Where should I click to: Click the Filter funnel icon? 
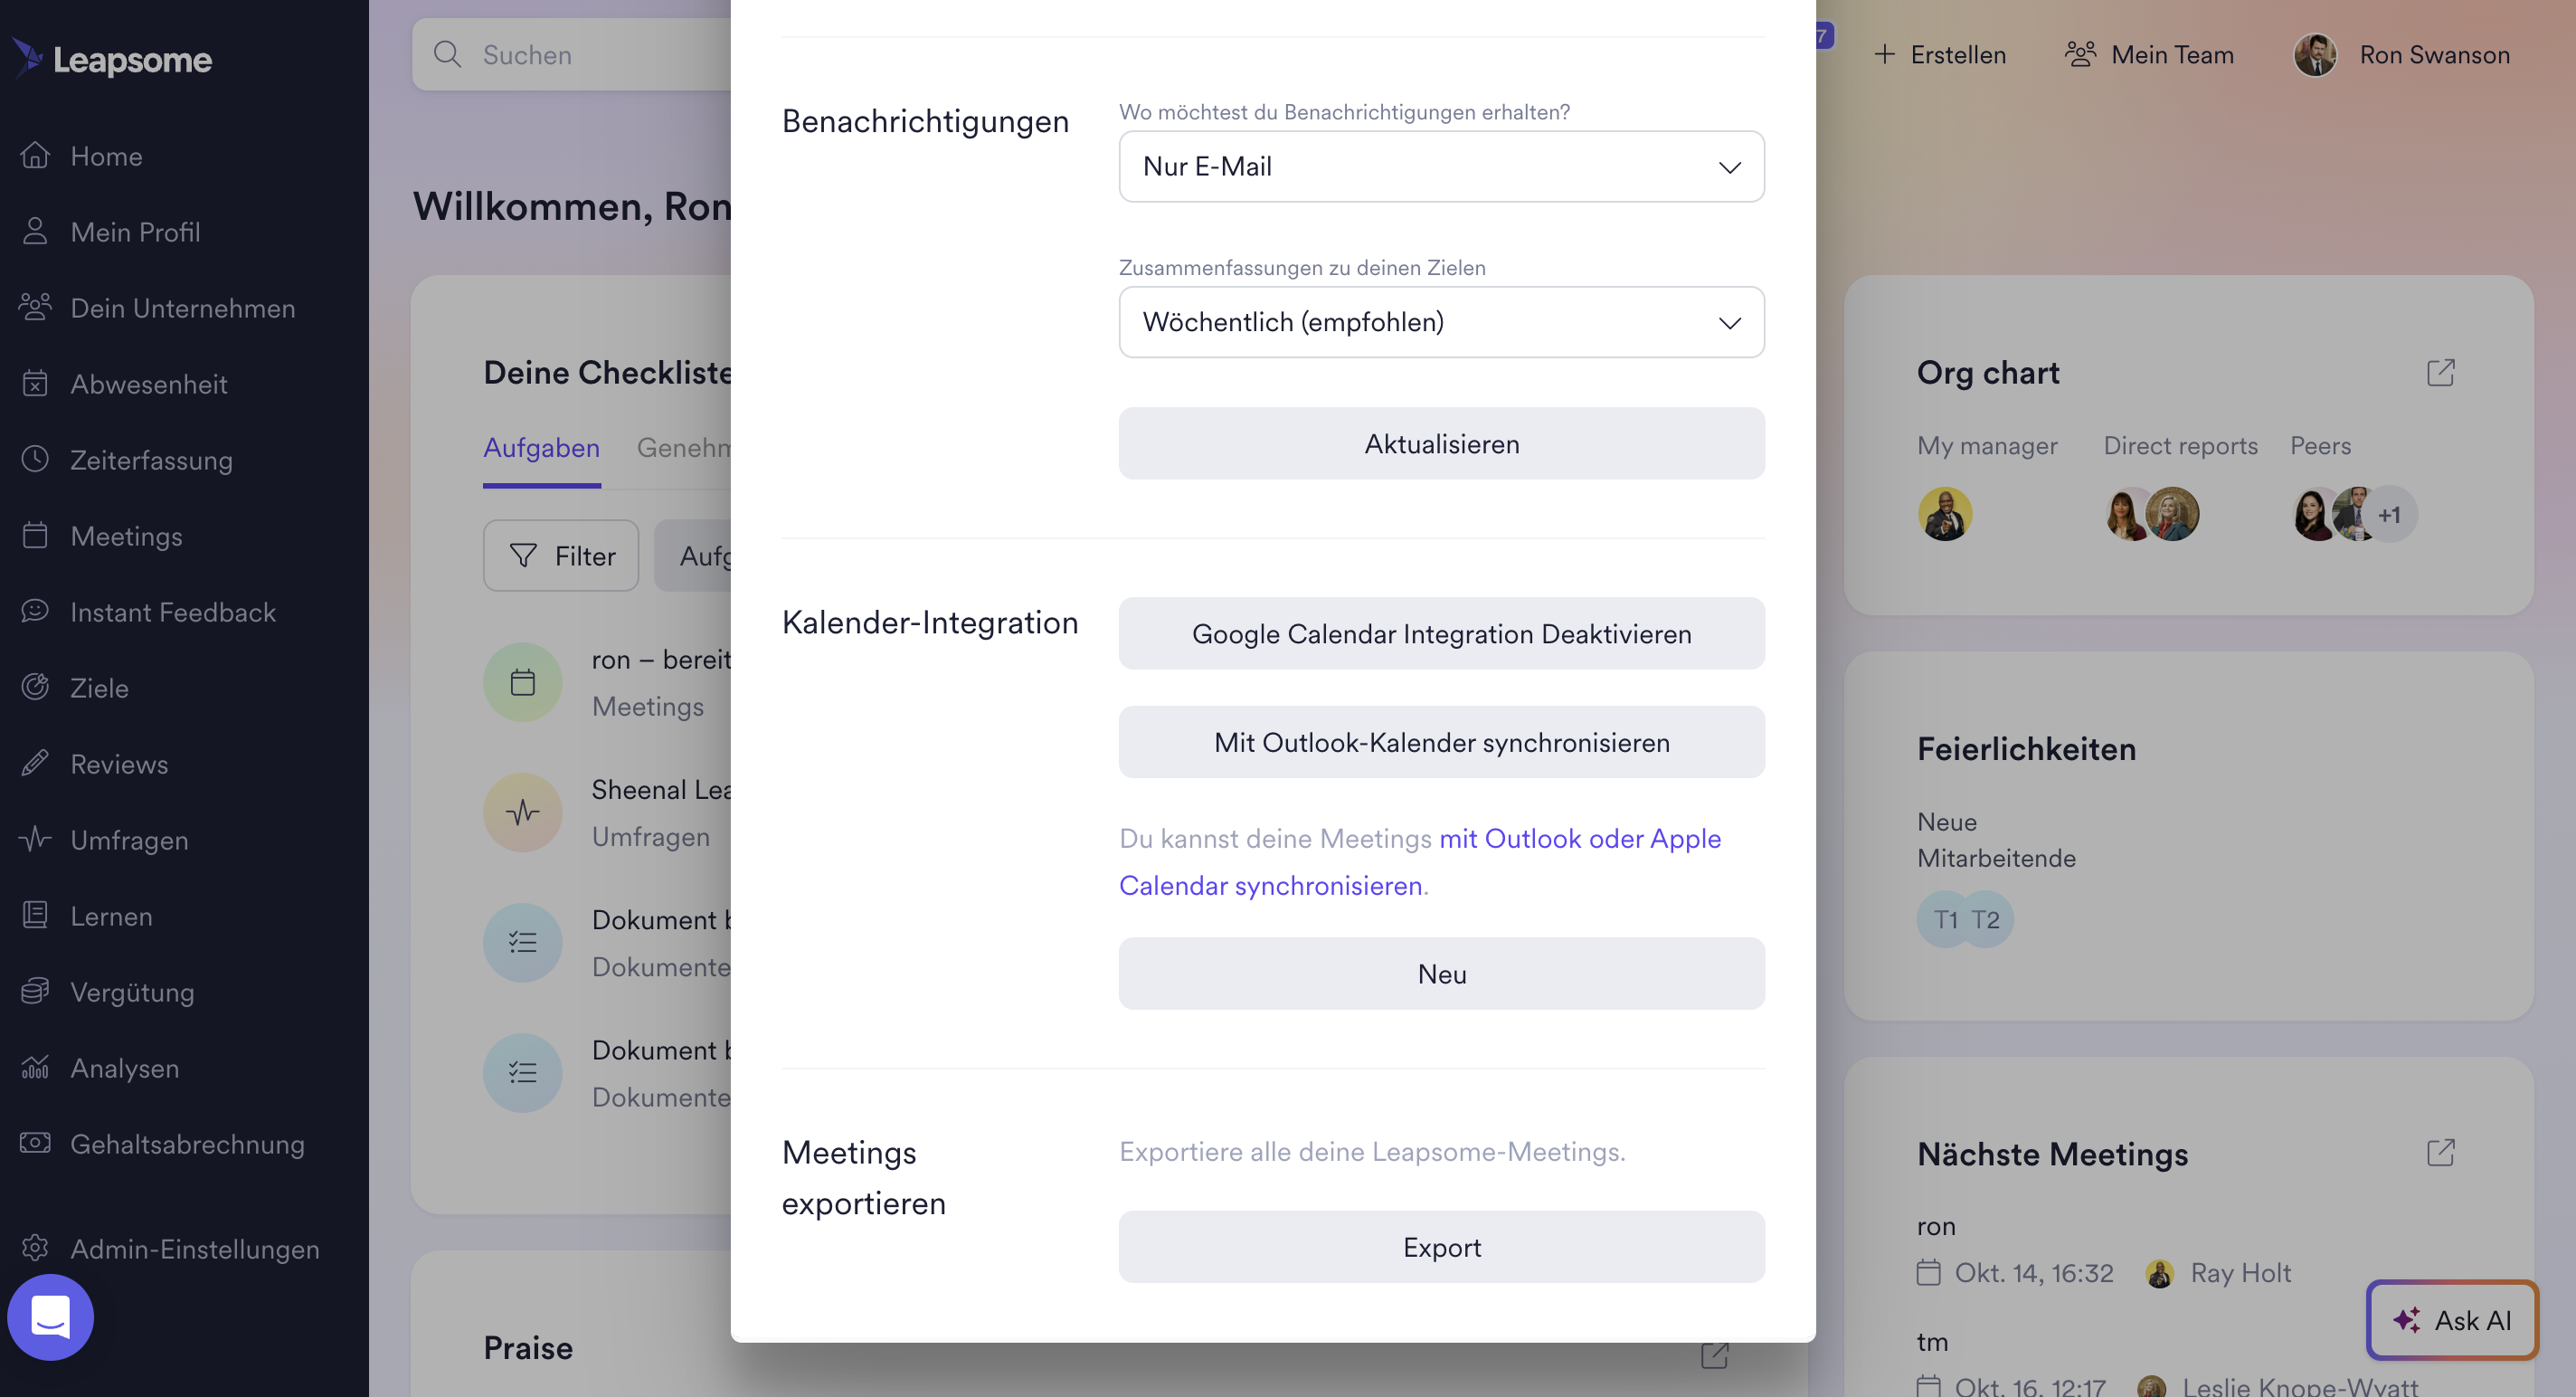click(523, 556)
